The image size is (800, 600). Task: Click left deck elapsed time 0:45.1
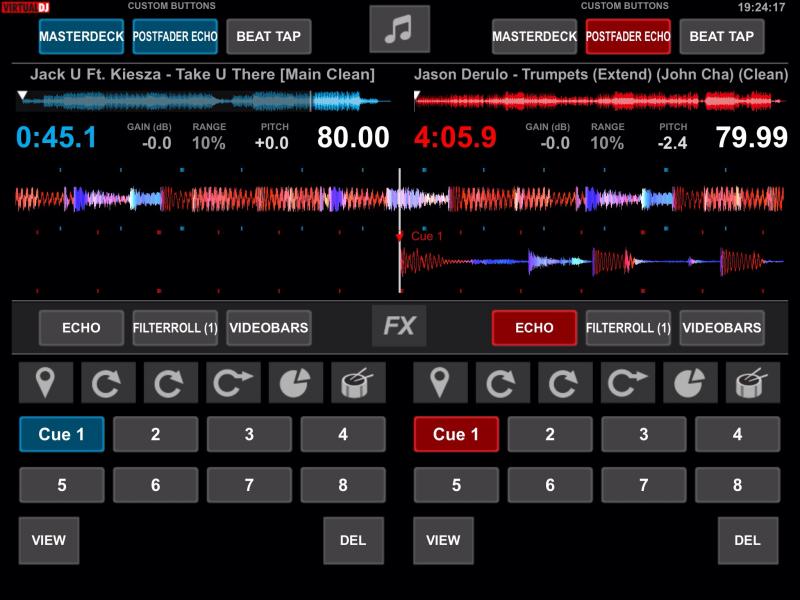click(57, 137)
